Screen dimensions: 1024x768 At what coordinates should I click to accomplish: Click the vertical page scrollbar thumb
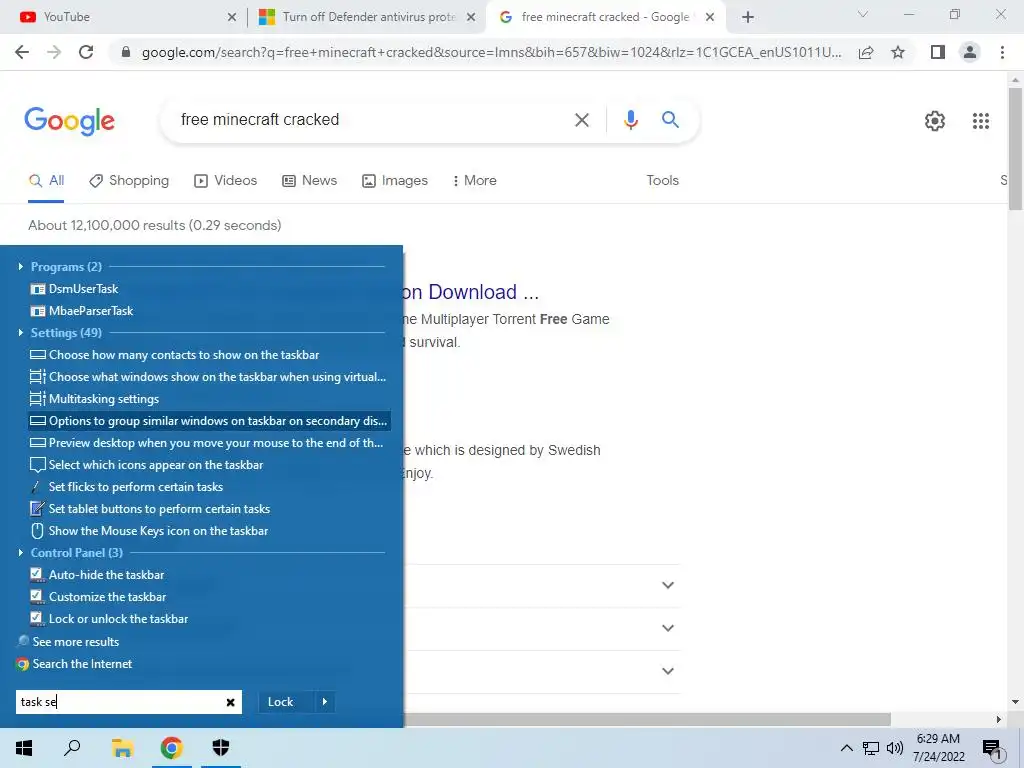pos(1015,149)
